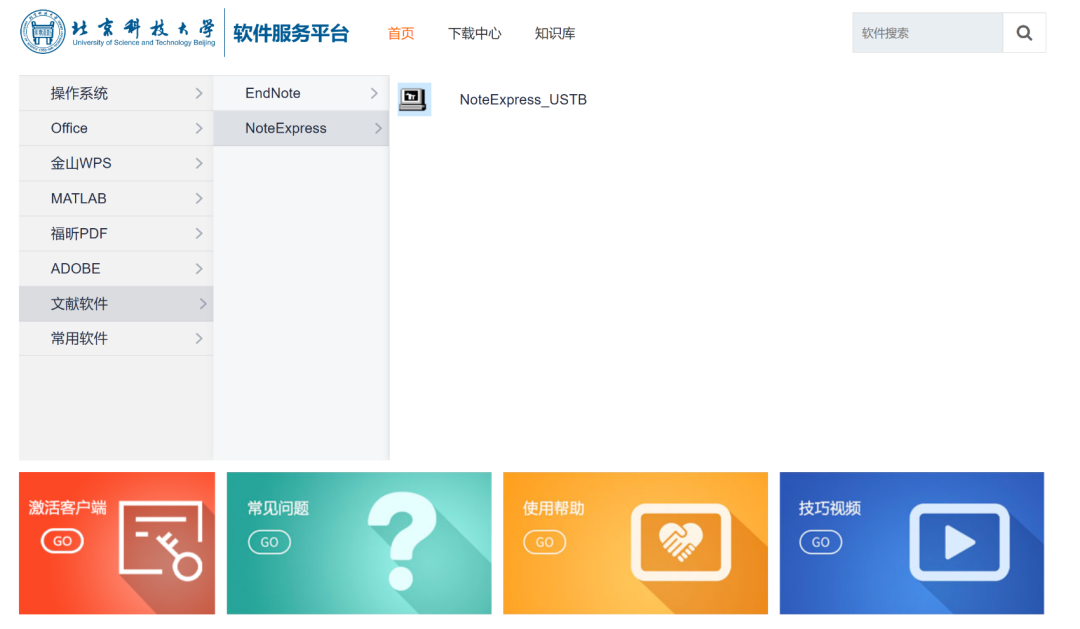
Task: Choose NoteExpress in the submenu
Action: [x=301, y=128]
